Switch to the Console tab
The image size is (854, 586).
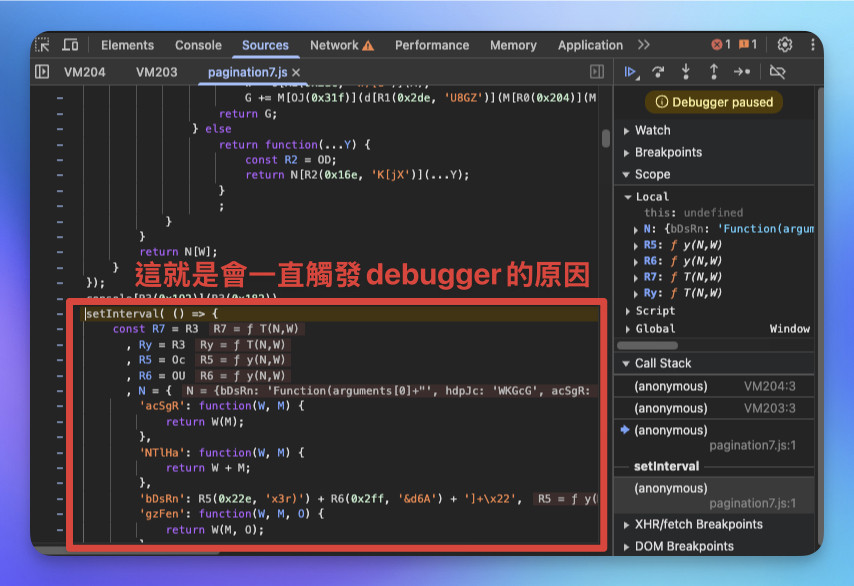pos(198,45)
